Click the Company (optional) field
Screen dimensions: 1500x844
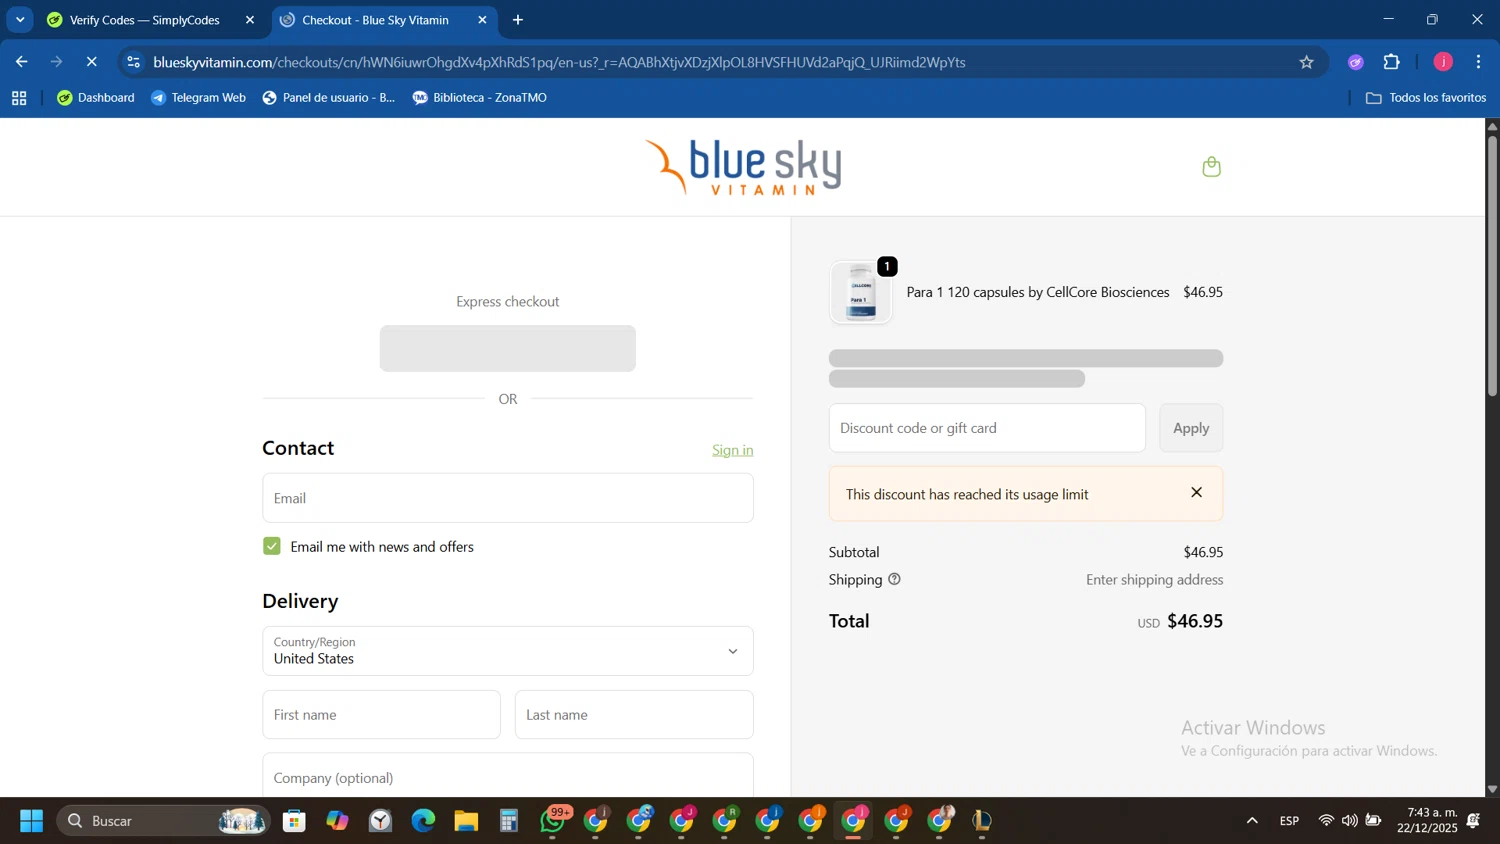(508, 776)
